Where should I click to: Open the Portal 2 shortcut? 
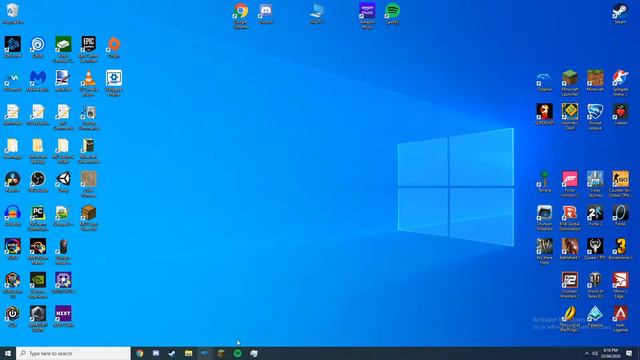pyautogui.click(x=595, y=216)
